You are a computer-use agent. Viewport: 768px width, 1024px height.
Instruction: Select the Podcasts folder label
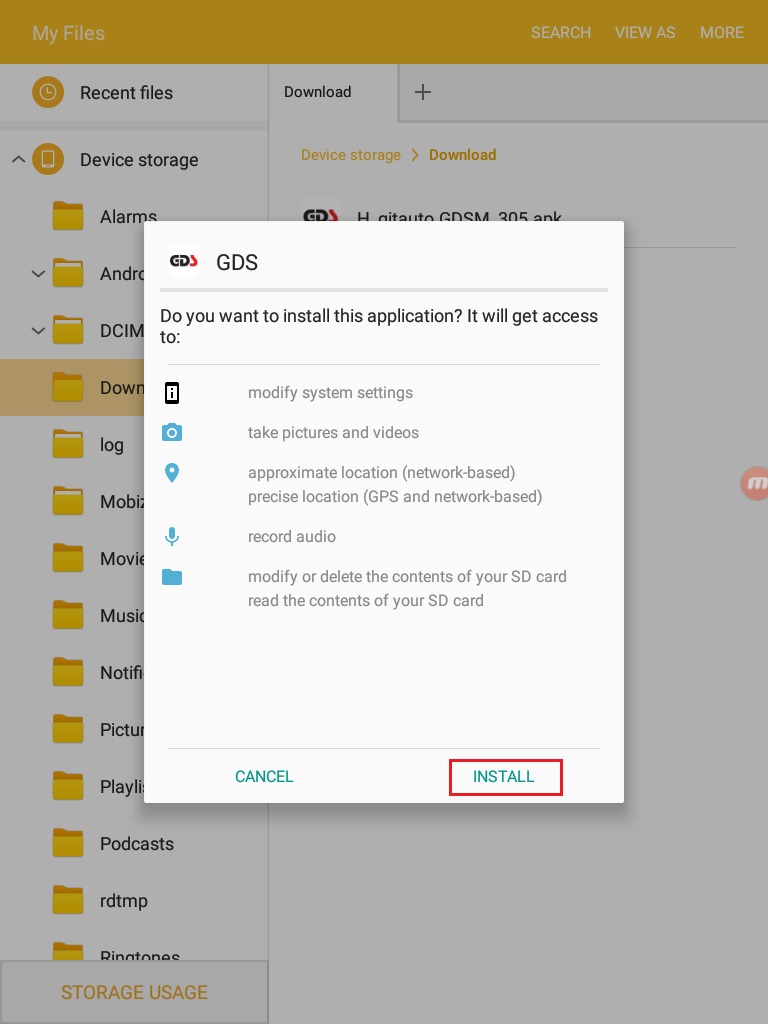pyautogui.click(x=136, y=844)
